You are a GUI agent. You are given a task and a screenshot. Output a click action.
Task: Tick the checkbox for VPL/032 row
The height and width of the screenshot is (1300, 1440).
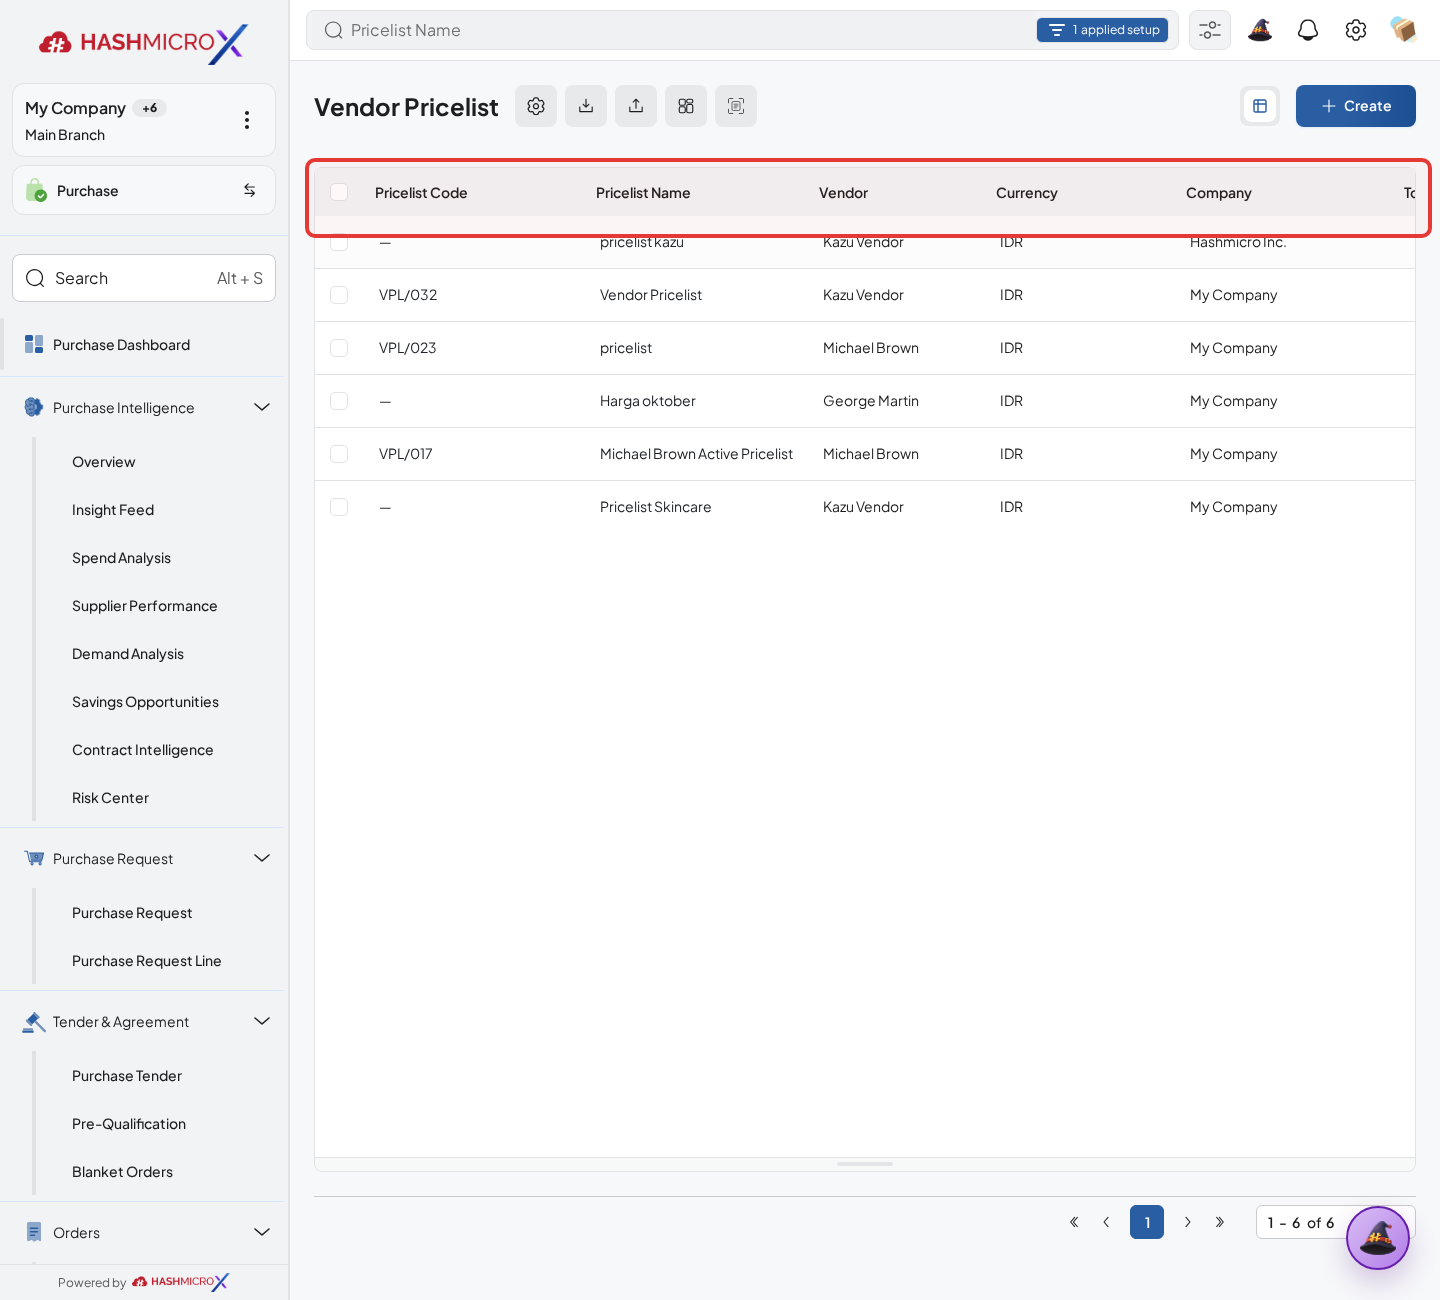point(339,295)
